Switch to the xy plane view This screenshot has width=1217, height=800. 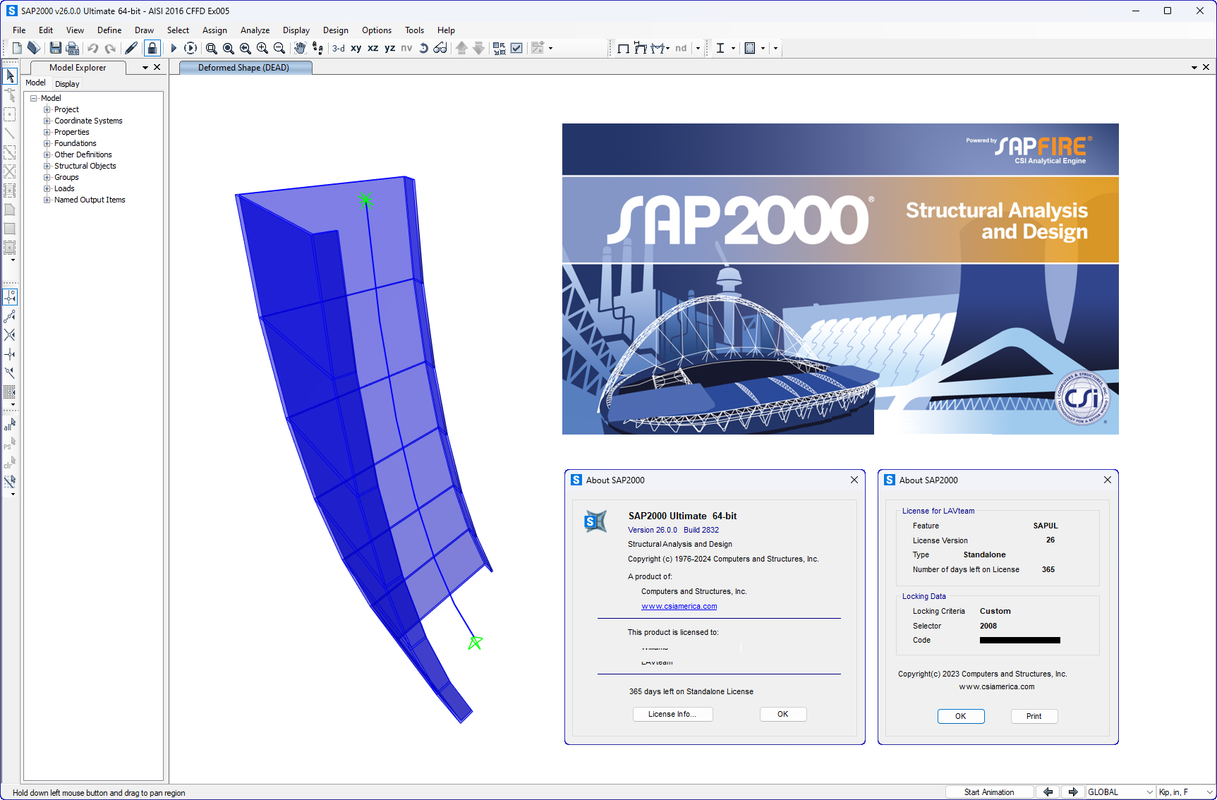(356, 48)
